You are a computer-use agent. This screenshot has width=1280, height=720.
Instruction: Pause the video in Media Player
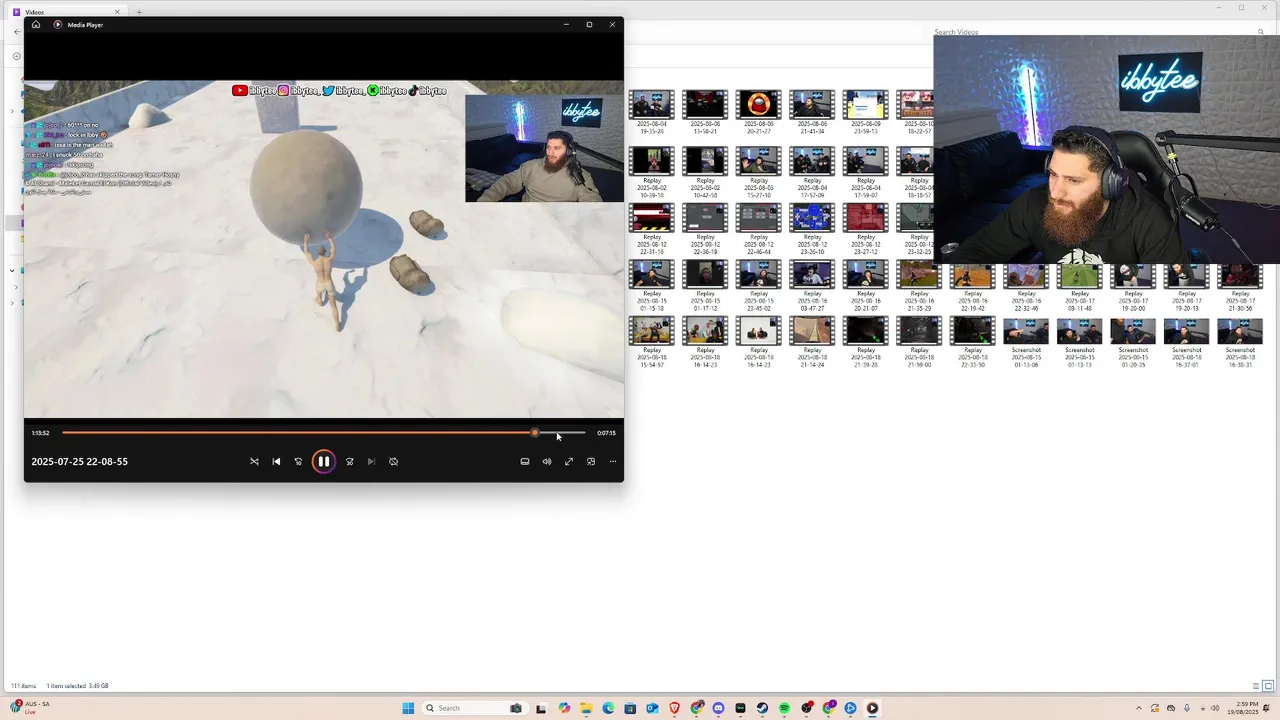pyautogui.click(x=323, y=461)
